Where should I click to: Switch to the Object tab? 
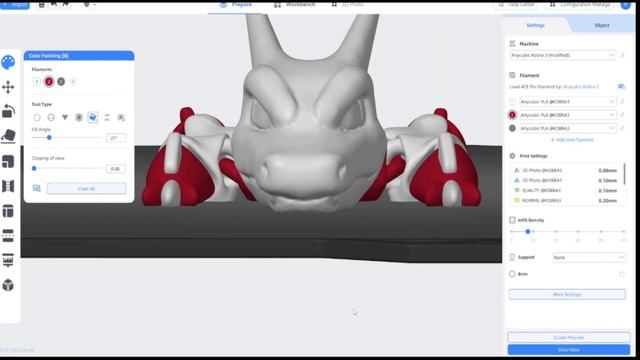tap(602, 25)
